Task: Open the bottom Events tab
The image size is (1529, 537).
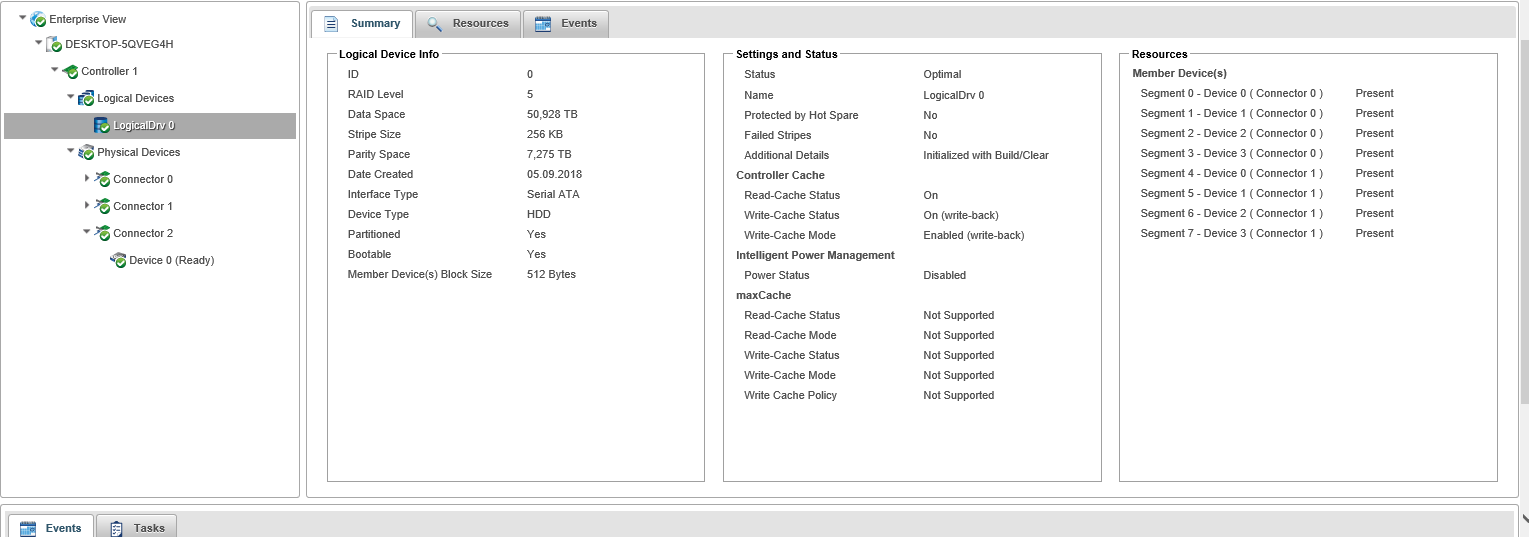Action: point(51,527)
